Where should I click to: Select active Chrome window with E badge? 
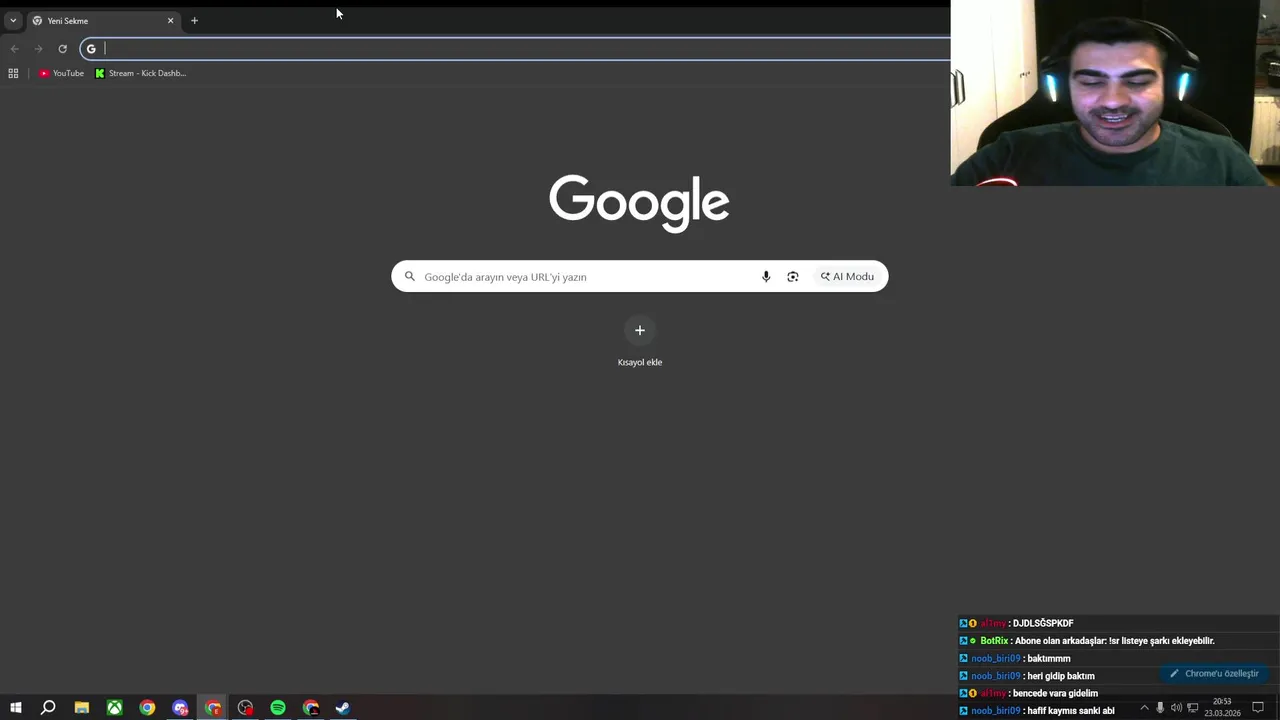[213, 708]
